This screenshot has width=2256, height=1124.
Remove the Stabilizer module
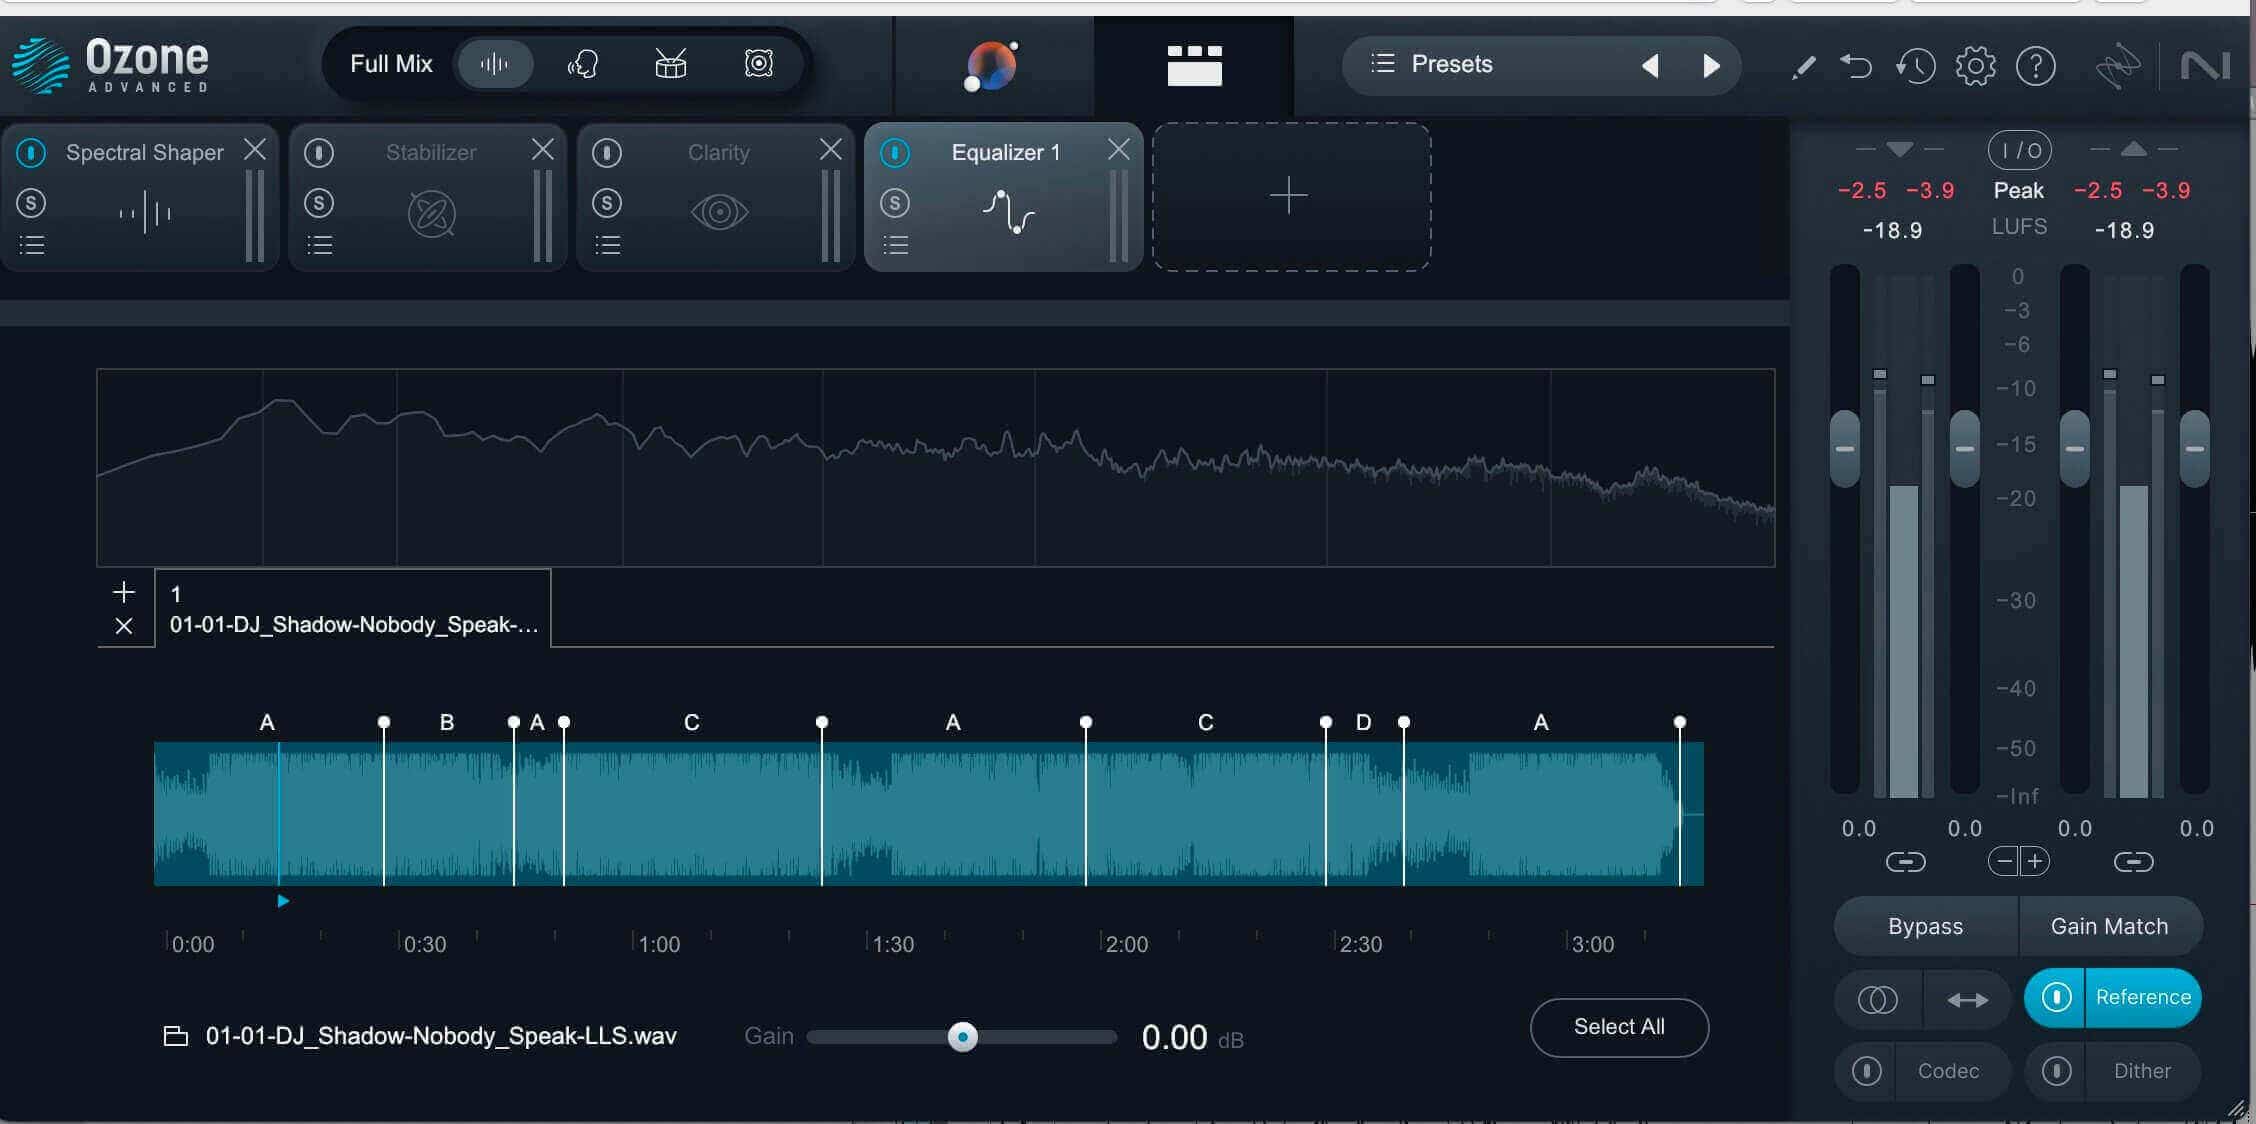(x=543, y=149)
